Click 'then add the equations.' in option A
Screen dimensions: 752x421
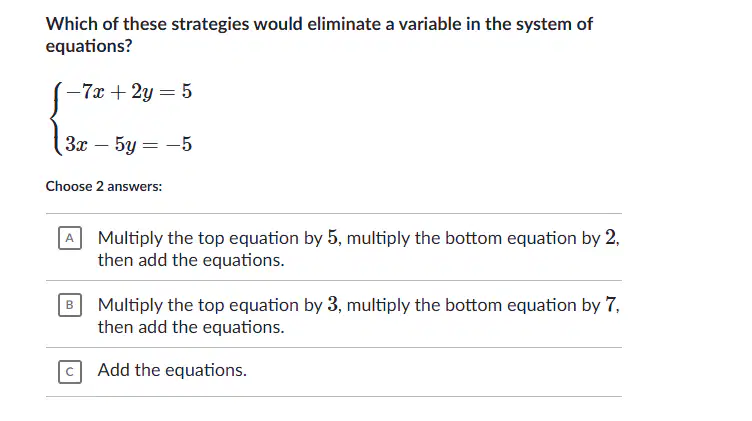[191, 260]
